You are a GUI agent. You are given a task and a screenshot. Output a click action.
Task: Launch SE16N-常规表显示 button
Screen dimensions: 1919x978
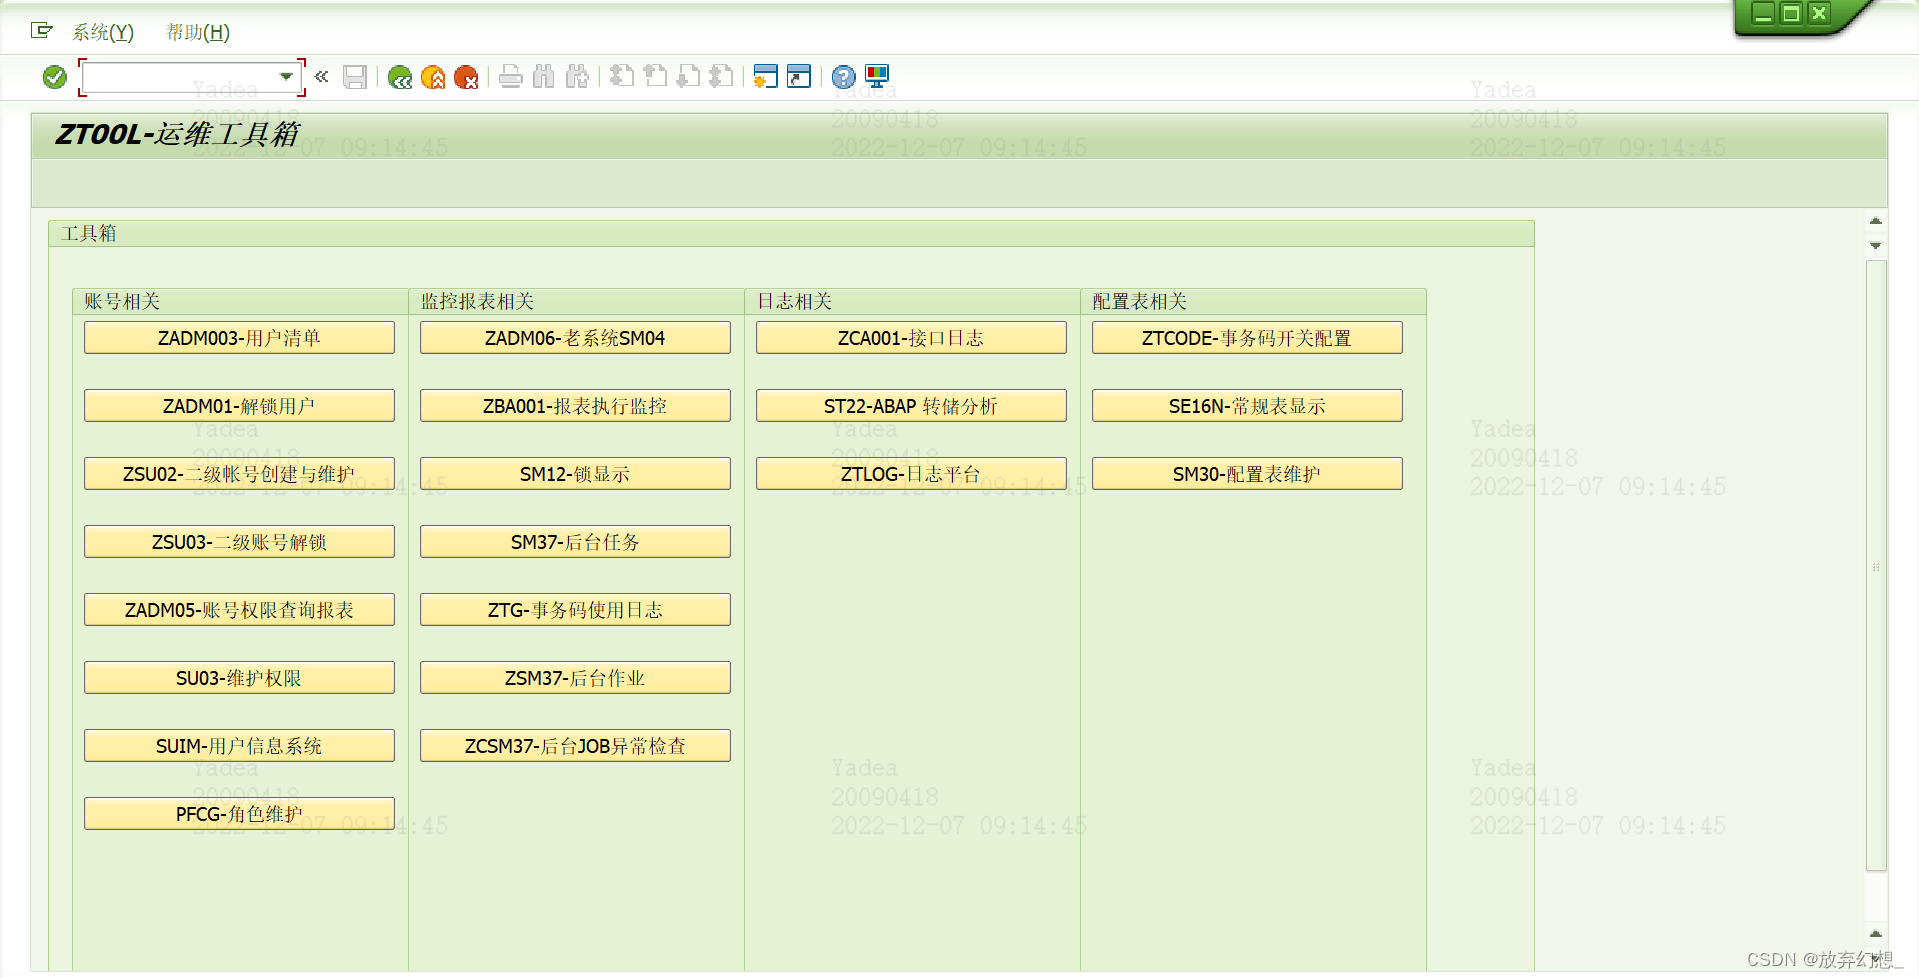(x=1247, y=406)
